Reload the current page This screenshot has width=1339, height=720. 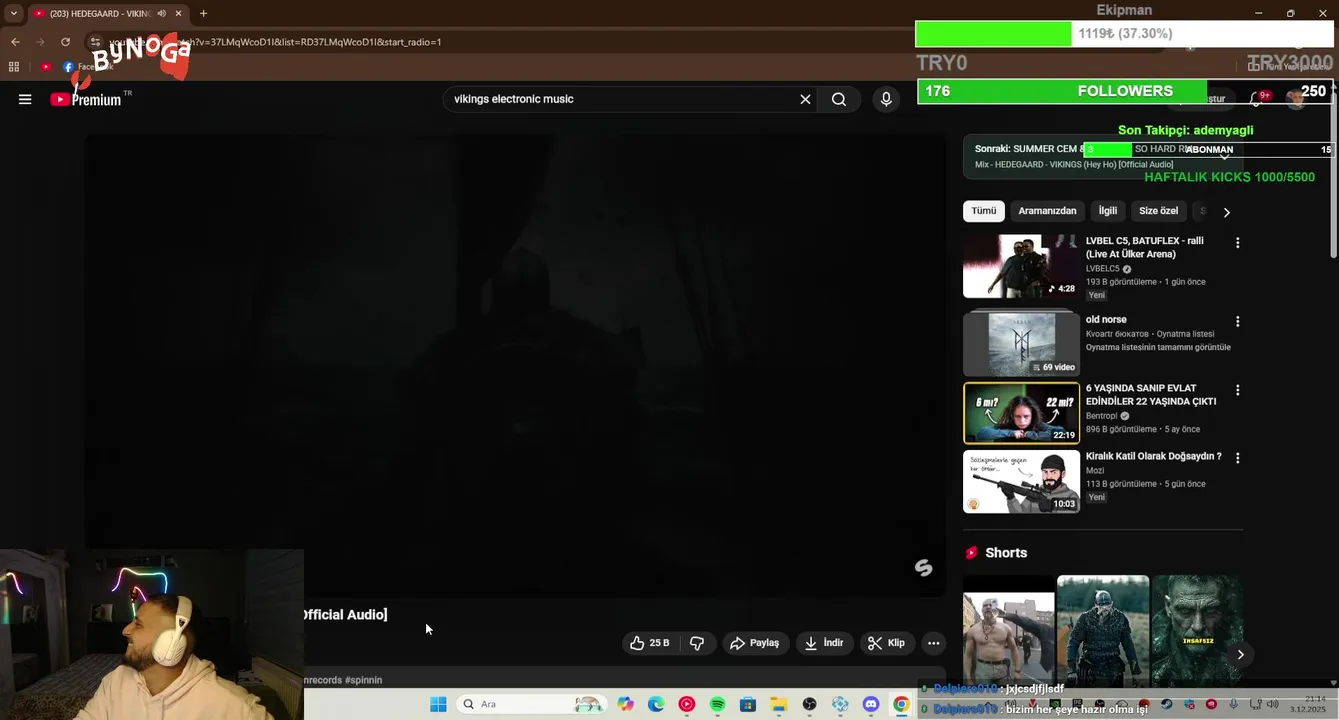pyautogui.click(x=66, y=42)
